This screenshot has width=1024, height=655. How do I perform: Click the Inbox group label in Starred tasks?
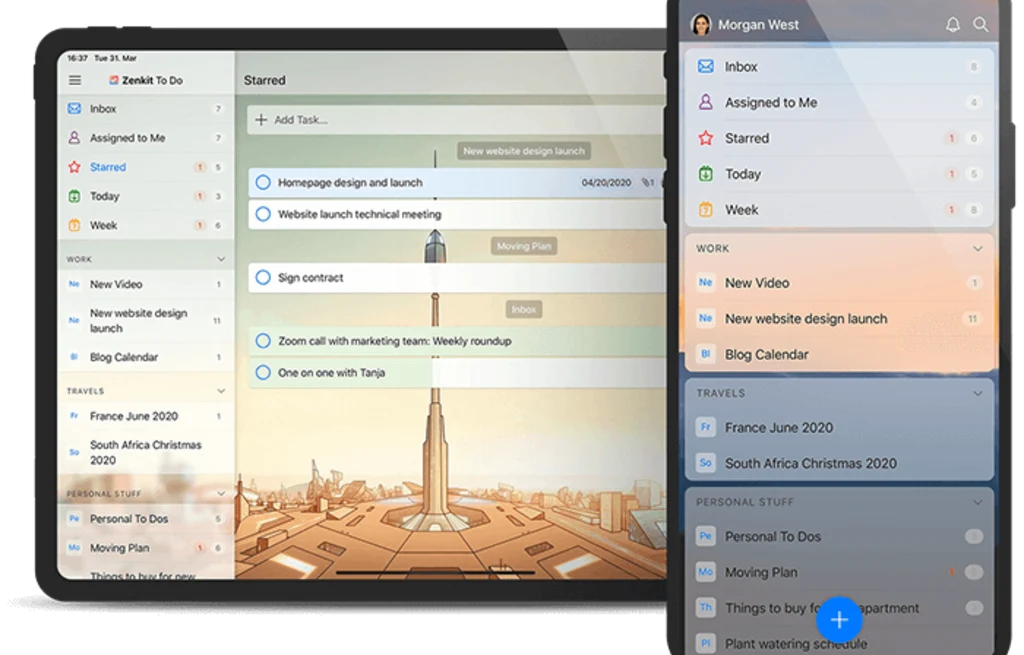(x=524, y=310)
